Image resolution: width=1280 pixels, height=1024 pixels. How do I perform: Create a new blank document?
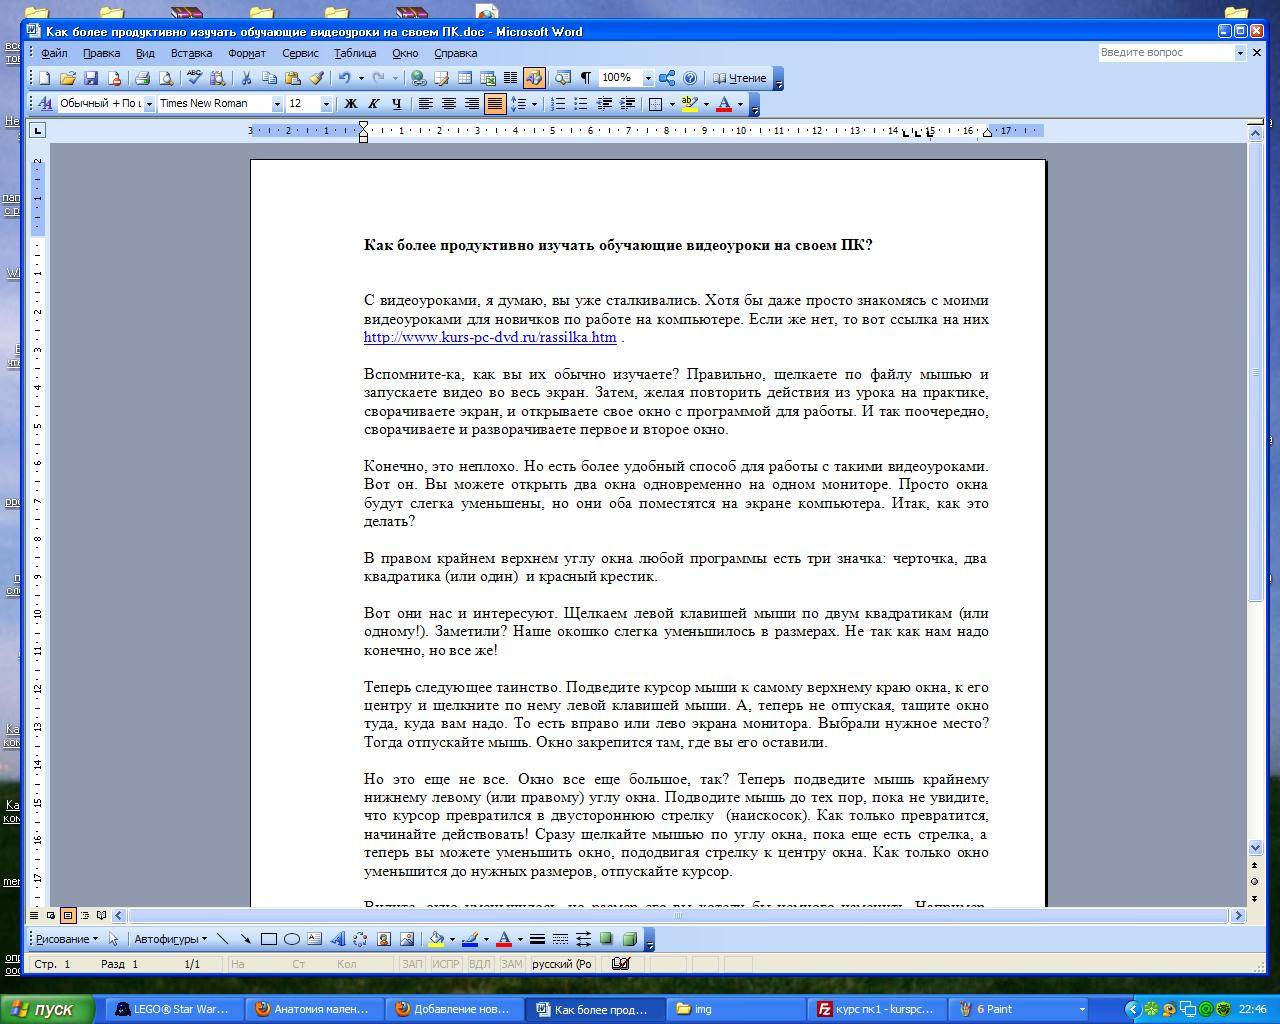(x=44, y=78)
